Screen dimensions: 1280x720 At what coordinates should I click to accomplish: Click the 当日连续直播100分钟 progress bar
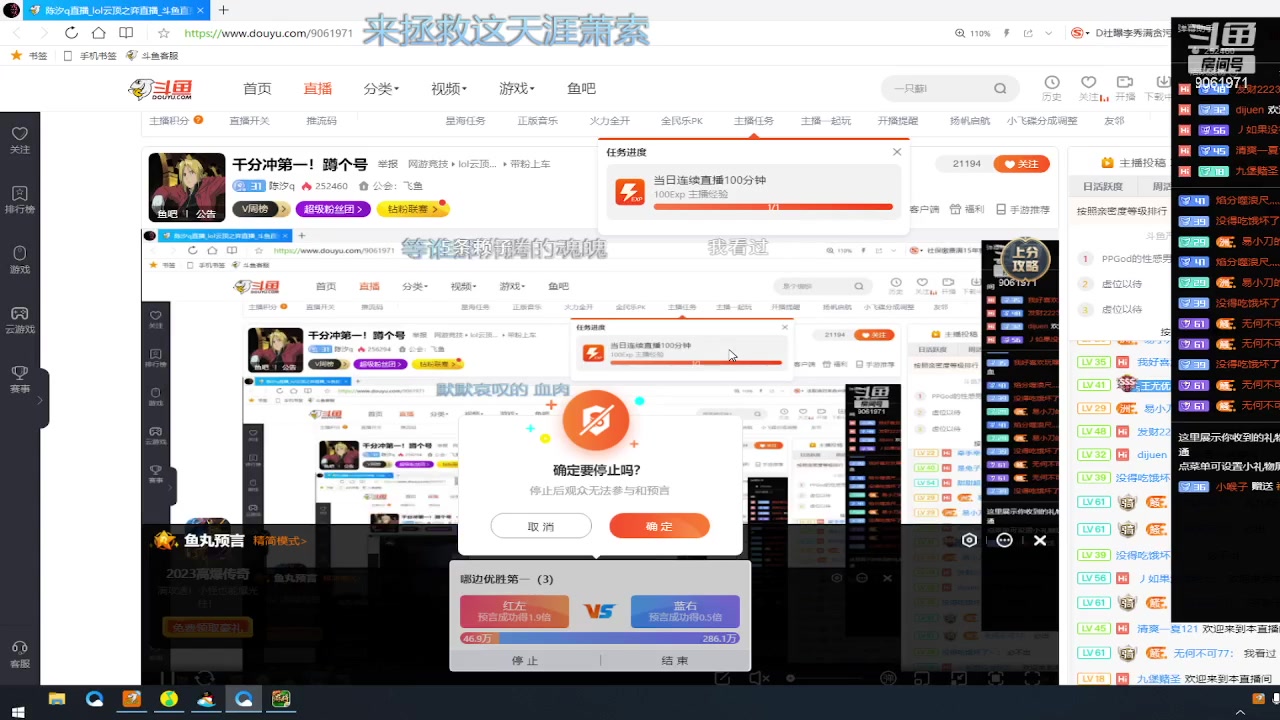point(773,207)
